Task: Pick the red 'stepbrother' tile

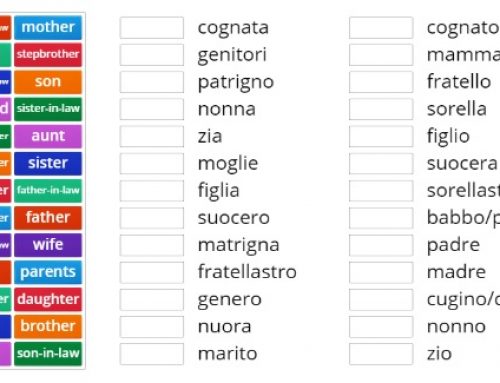Action: 48,54
